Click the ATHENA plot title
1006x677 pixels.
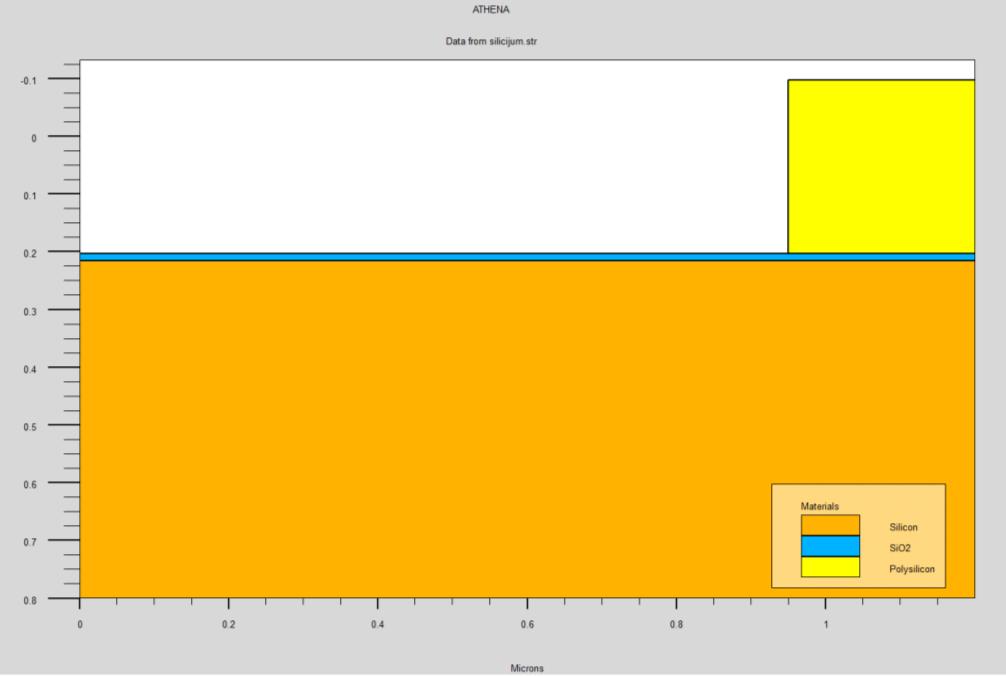tap(491, 10)
